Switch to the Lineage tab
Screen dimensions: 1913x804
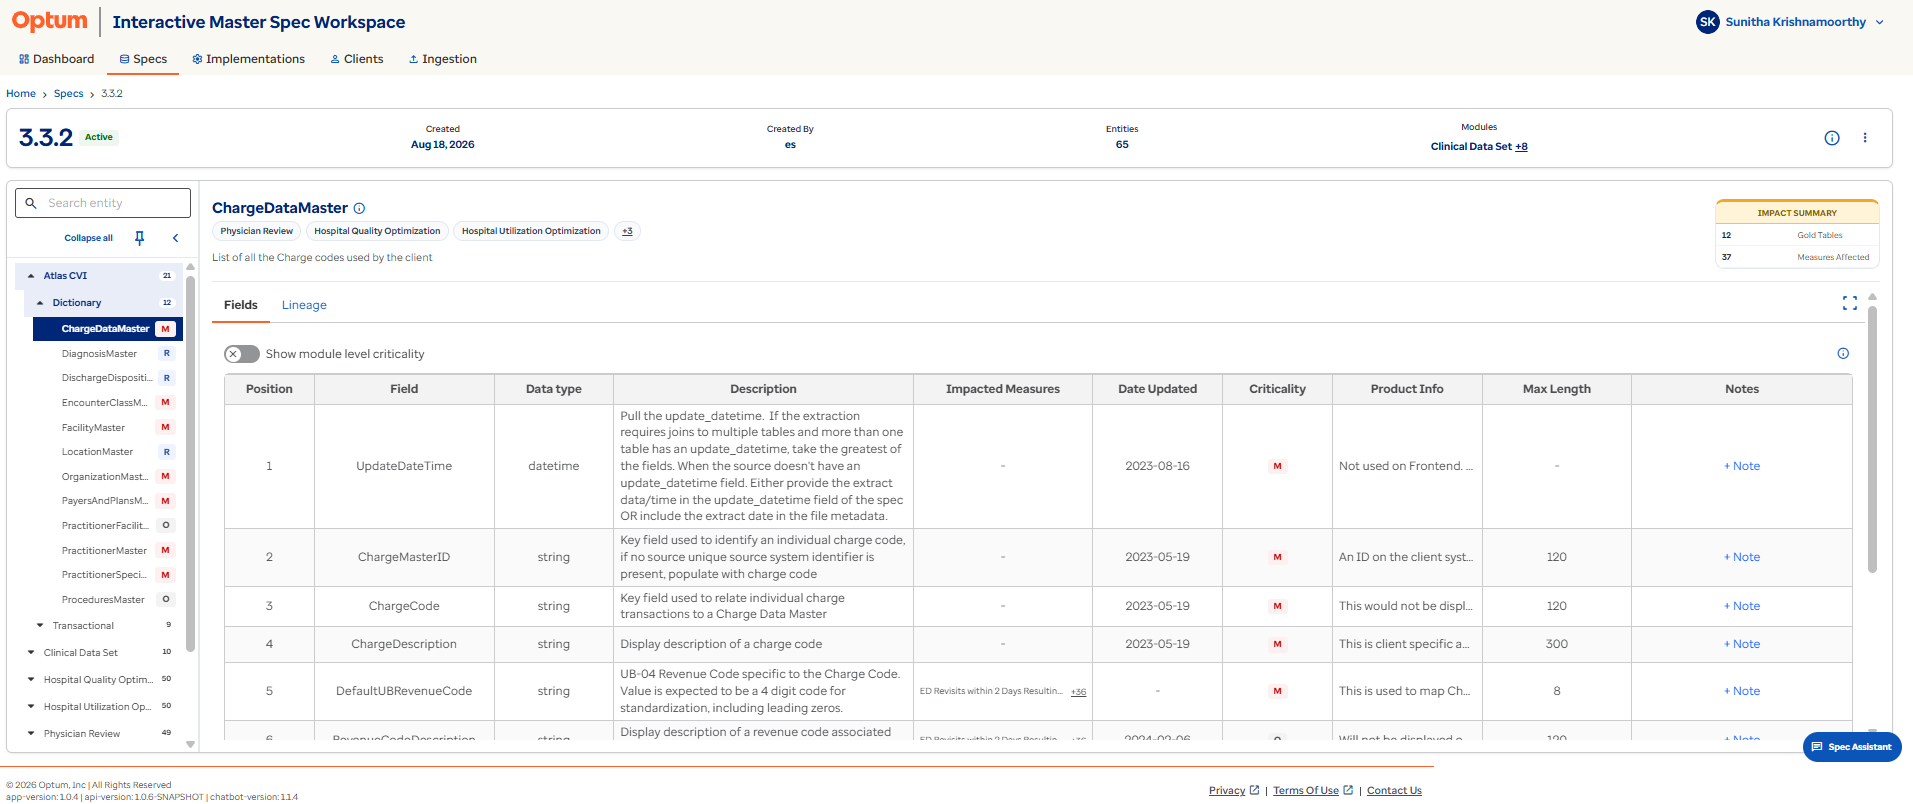coord(304,305)
